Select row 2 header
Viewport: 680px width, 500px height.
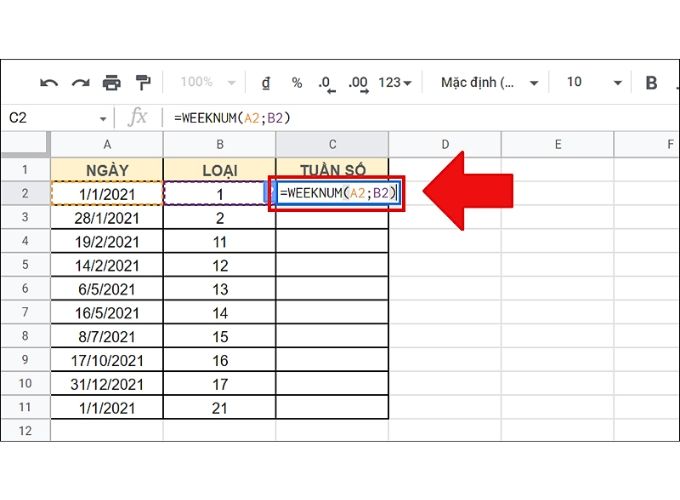(x=25, y=193)
